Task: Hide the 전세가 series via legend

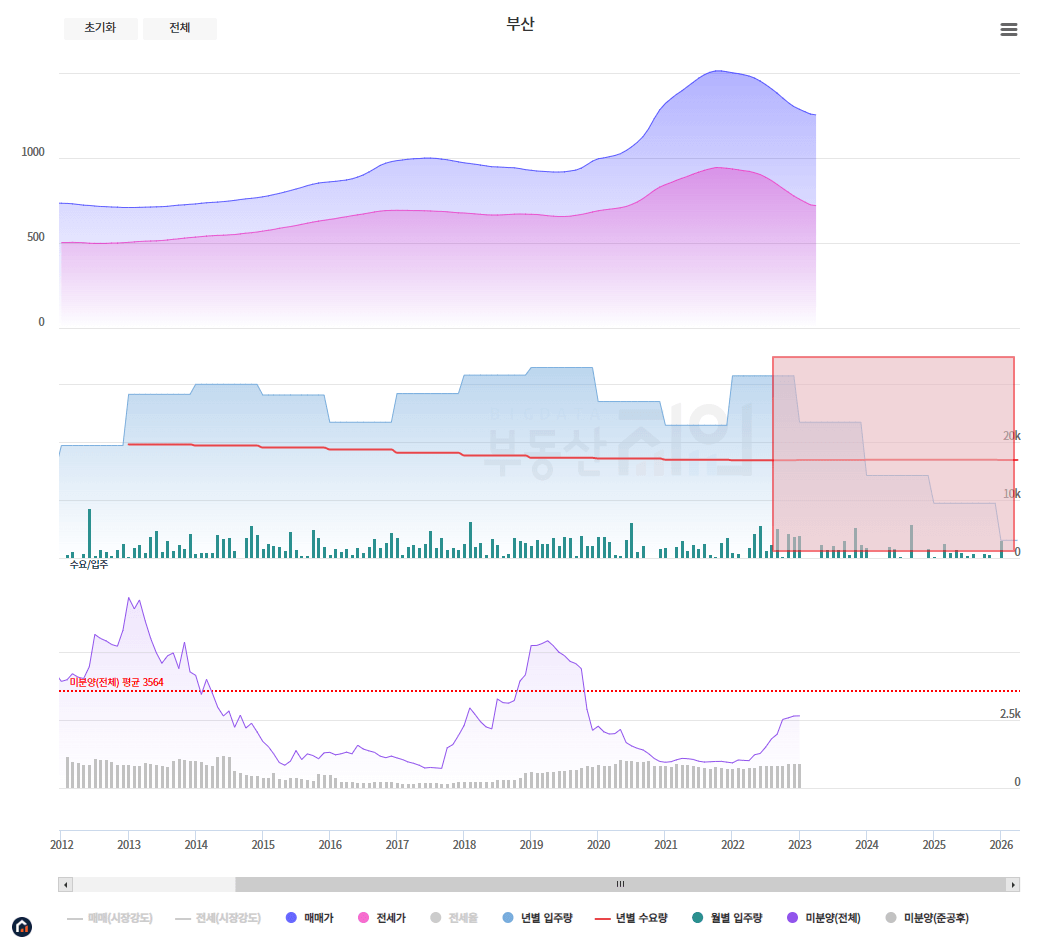Action: [x=382, y=918]
